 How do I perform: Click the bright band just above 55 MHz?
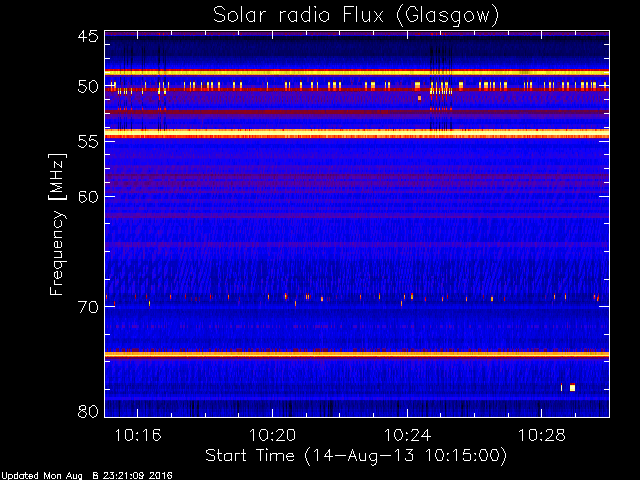(357, 133)
